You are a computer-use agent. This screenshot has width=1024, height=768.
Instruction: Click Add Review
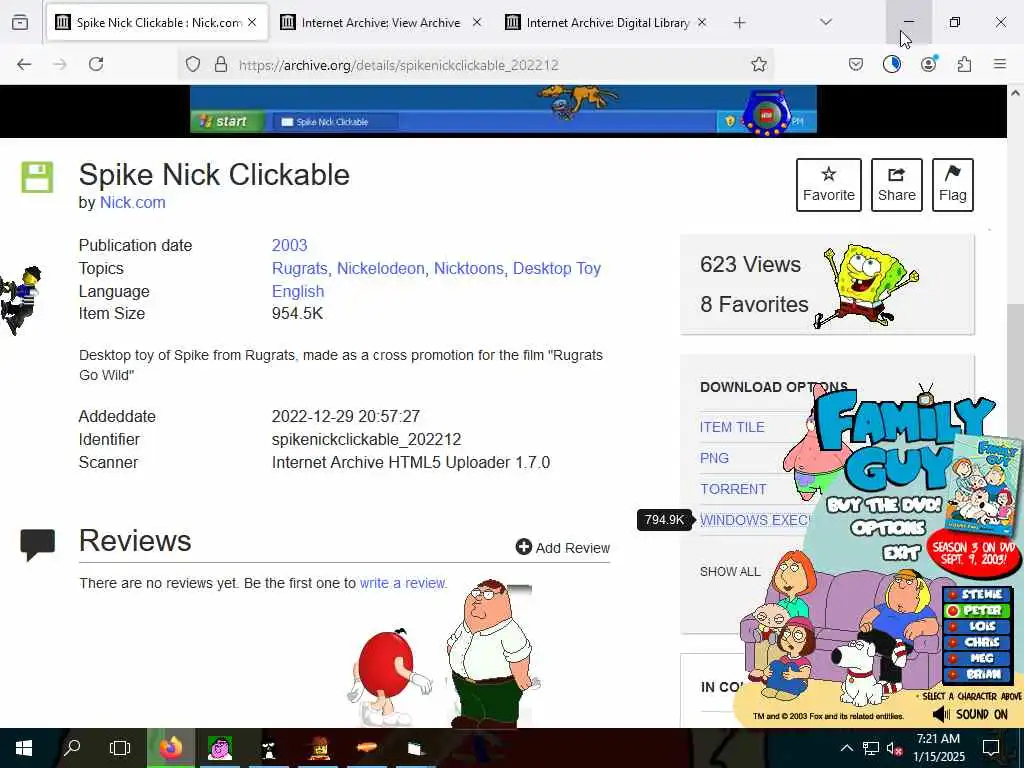[562, 547]
